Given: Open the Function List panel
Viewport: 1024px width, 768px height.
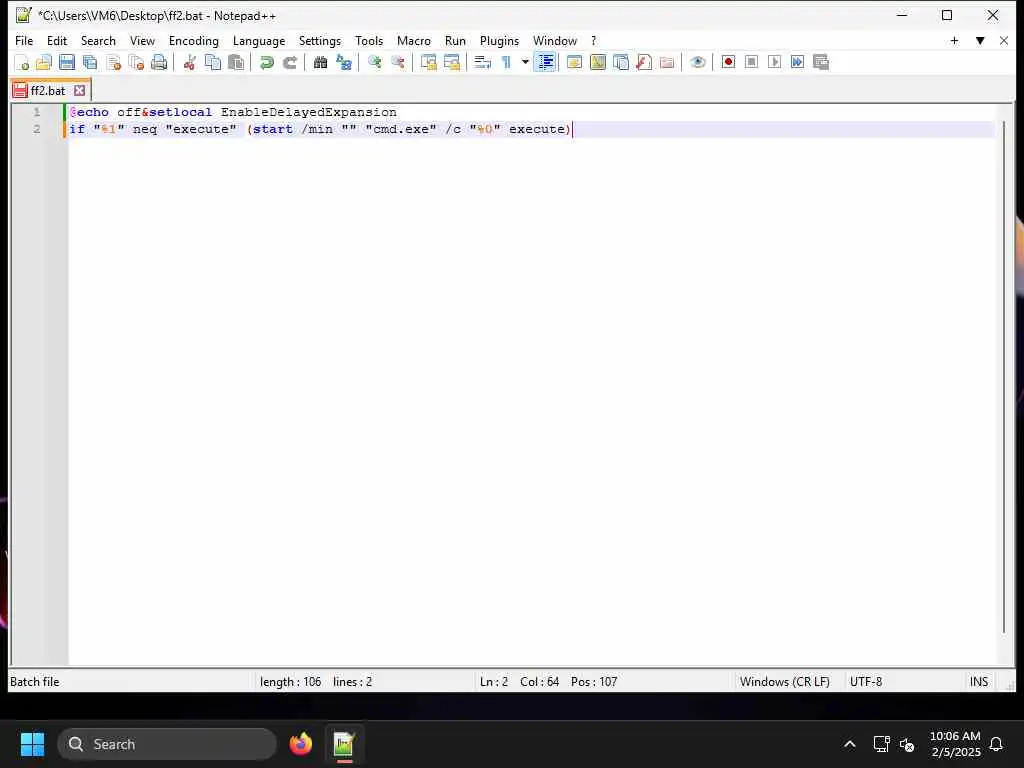Looking at the screenshot, I should [x=644, y=63].
